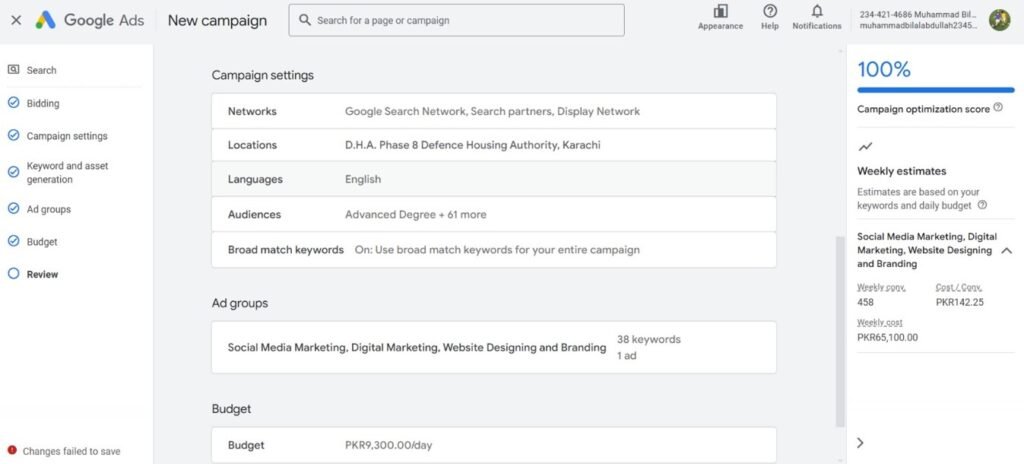Open Keyword and asset generation step
This screenshot has width=1024, height=464.
(68, 173)
